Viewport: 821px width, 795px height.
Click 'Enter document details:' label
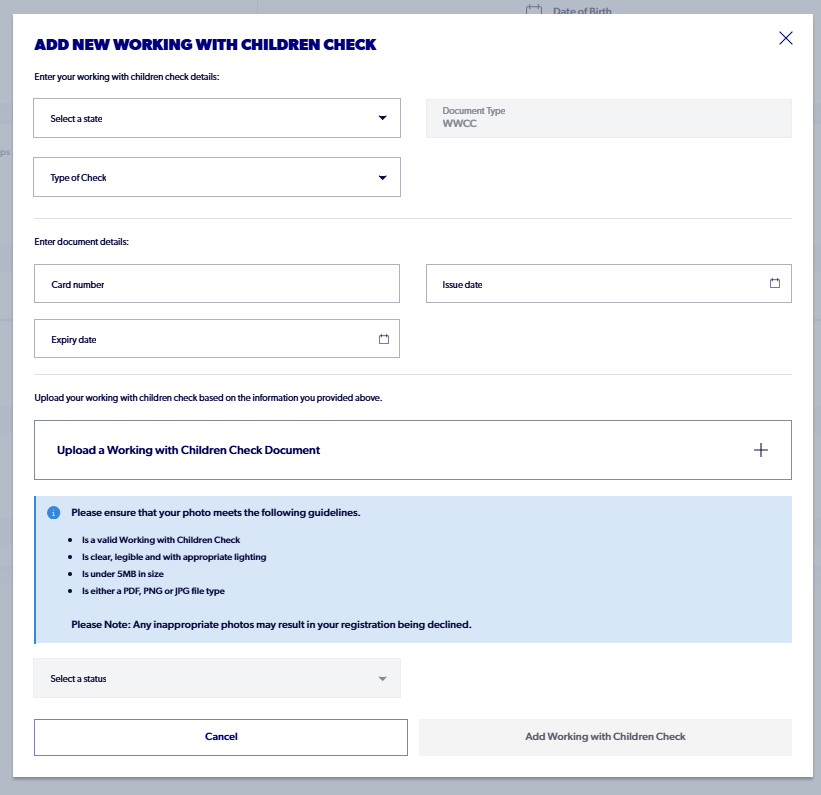click(82, 241)
